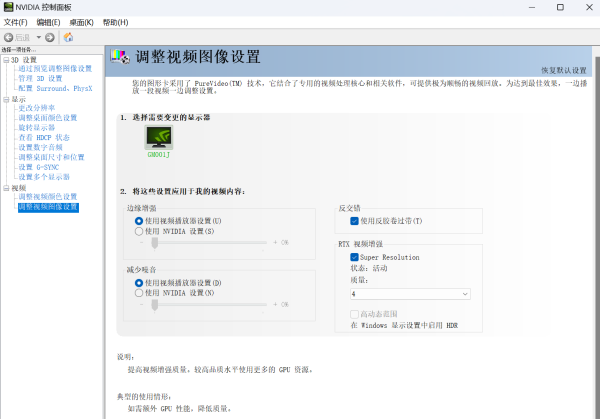Image resolution: width=600 pixels, height=419 pixels.
Task: Open 设置数字音频 page
Action: (41, 147)
